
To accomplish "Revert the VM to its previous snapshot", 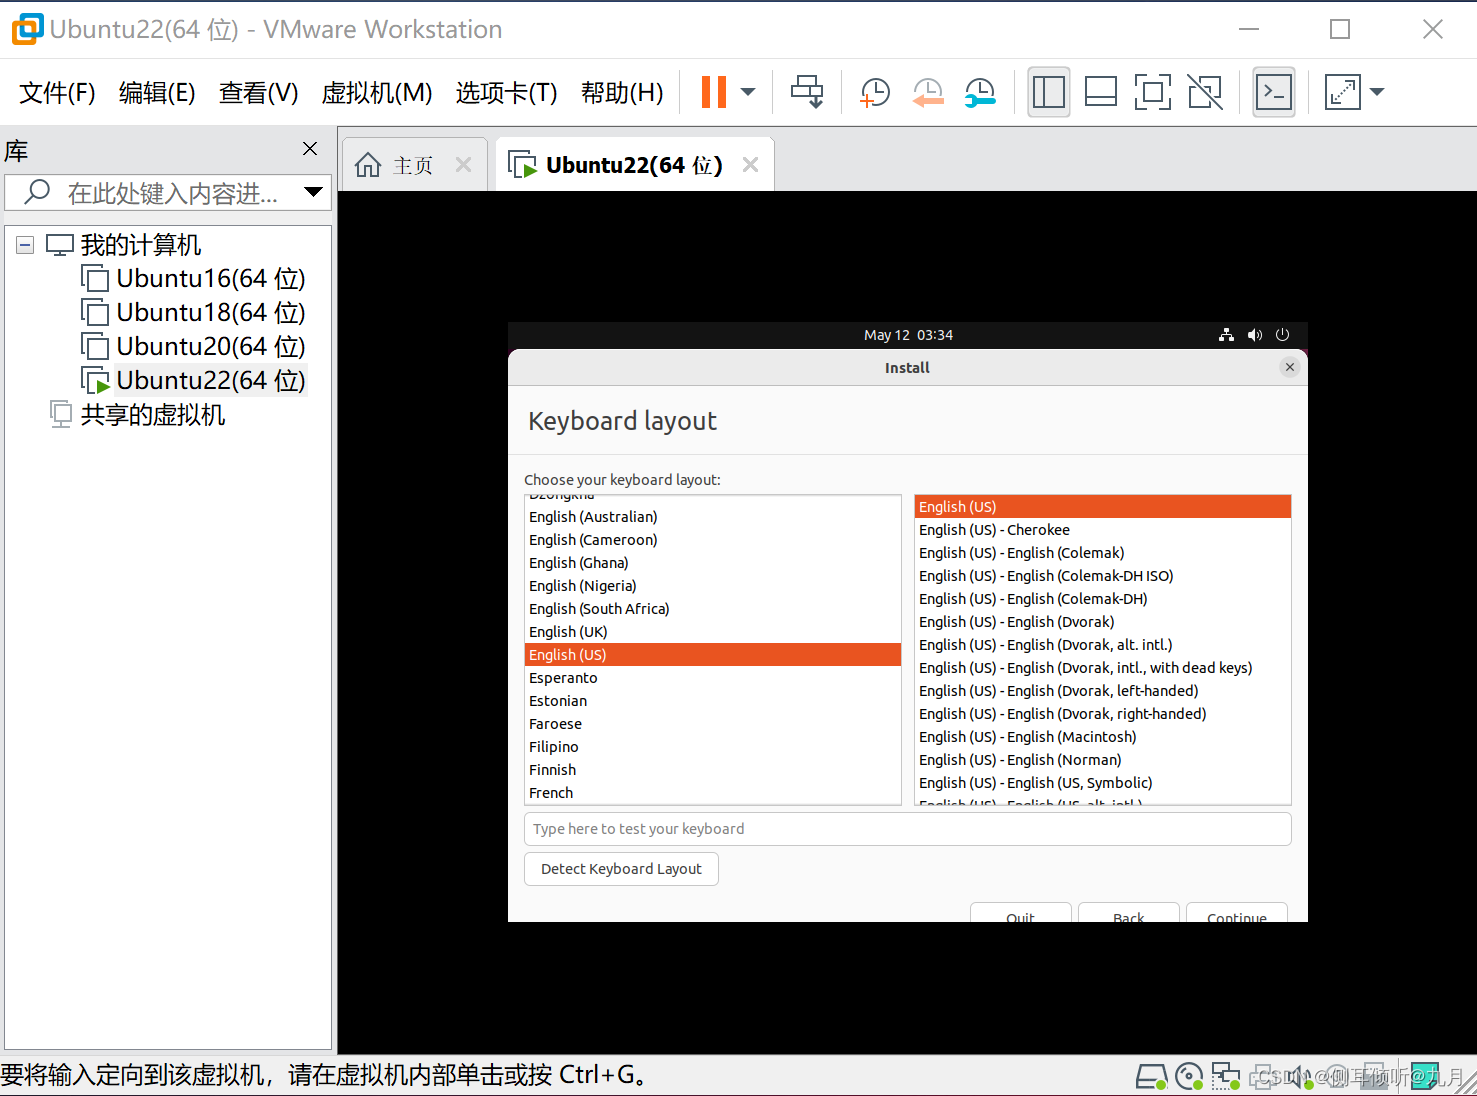I will click(x=928, y=92).
